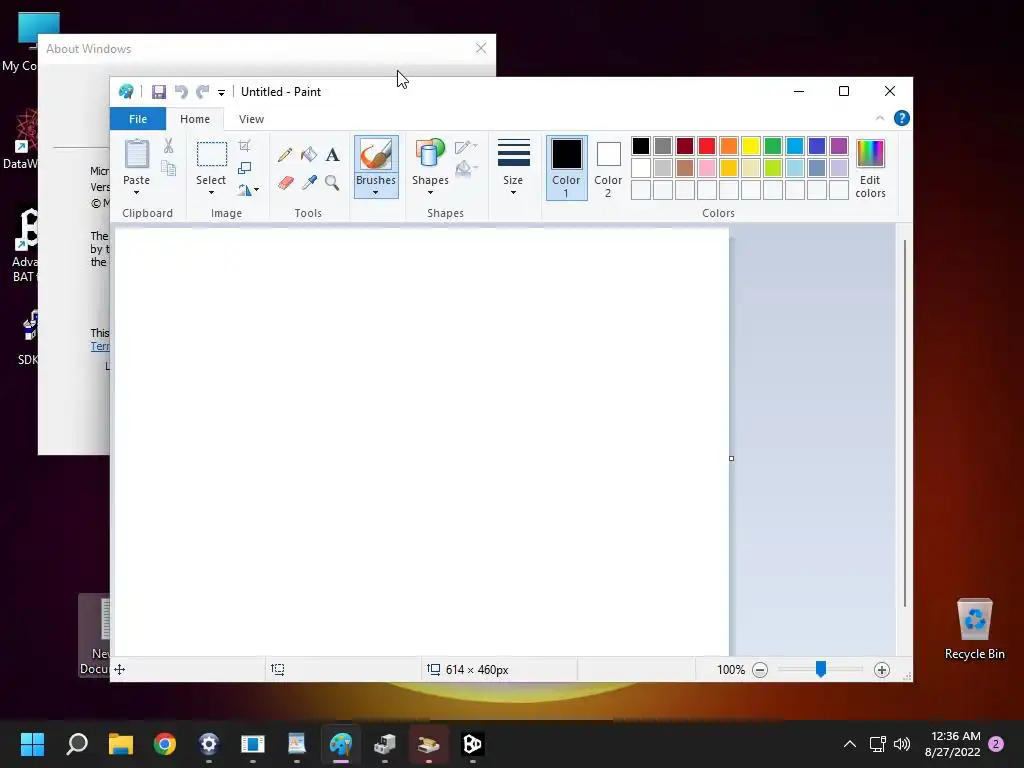Click the Shapes gallery icon
The image size is (1024, 768).
[x=430, y=155]
